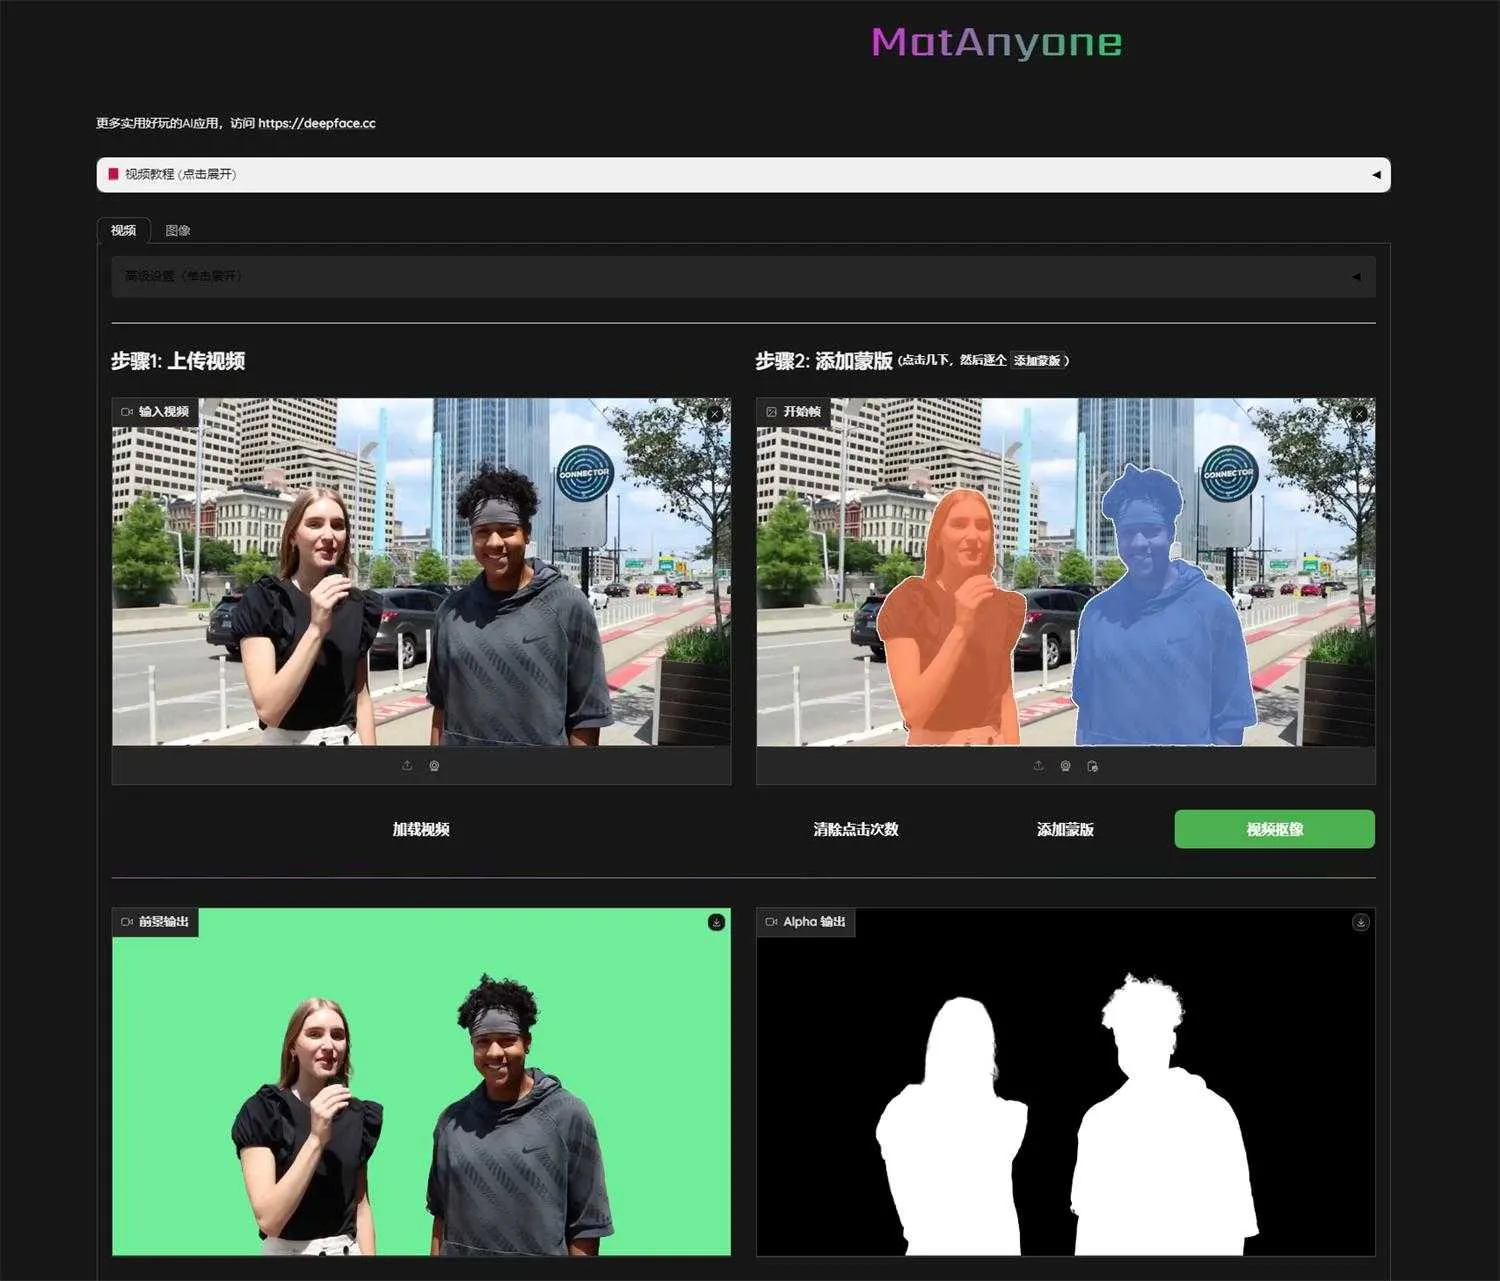Click the 加载视频 button

point(421,829)
